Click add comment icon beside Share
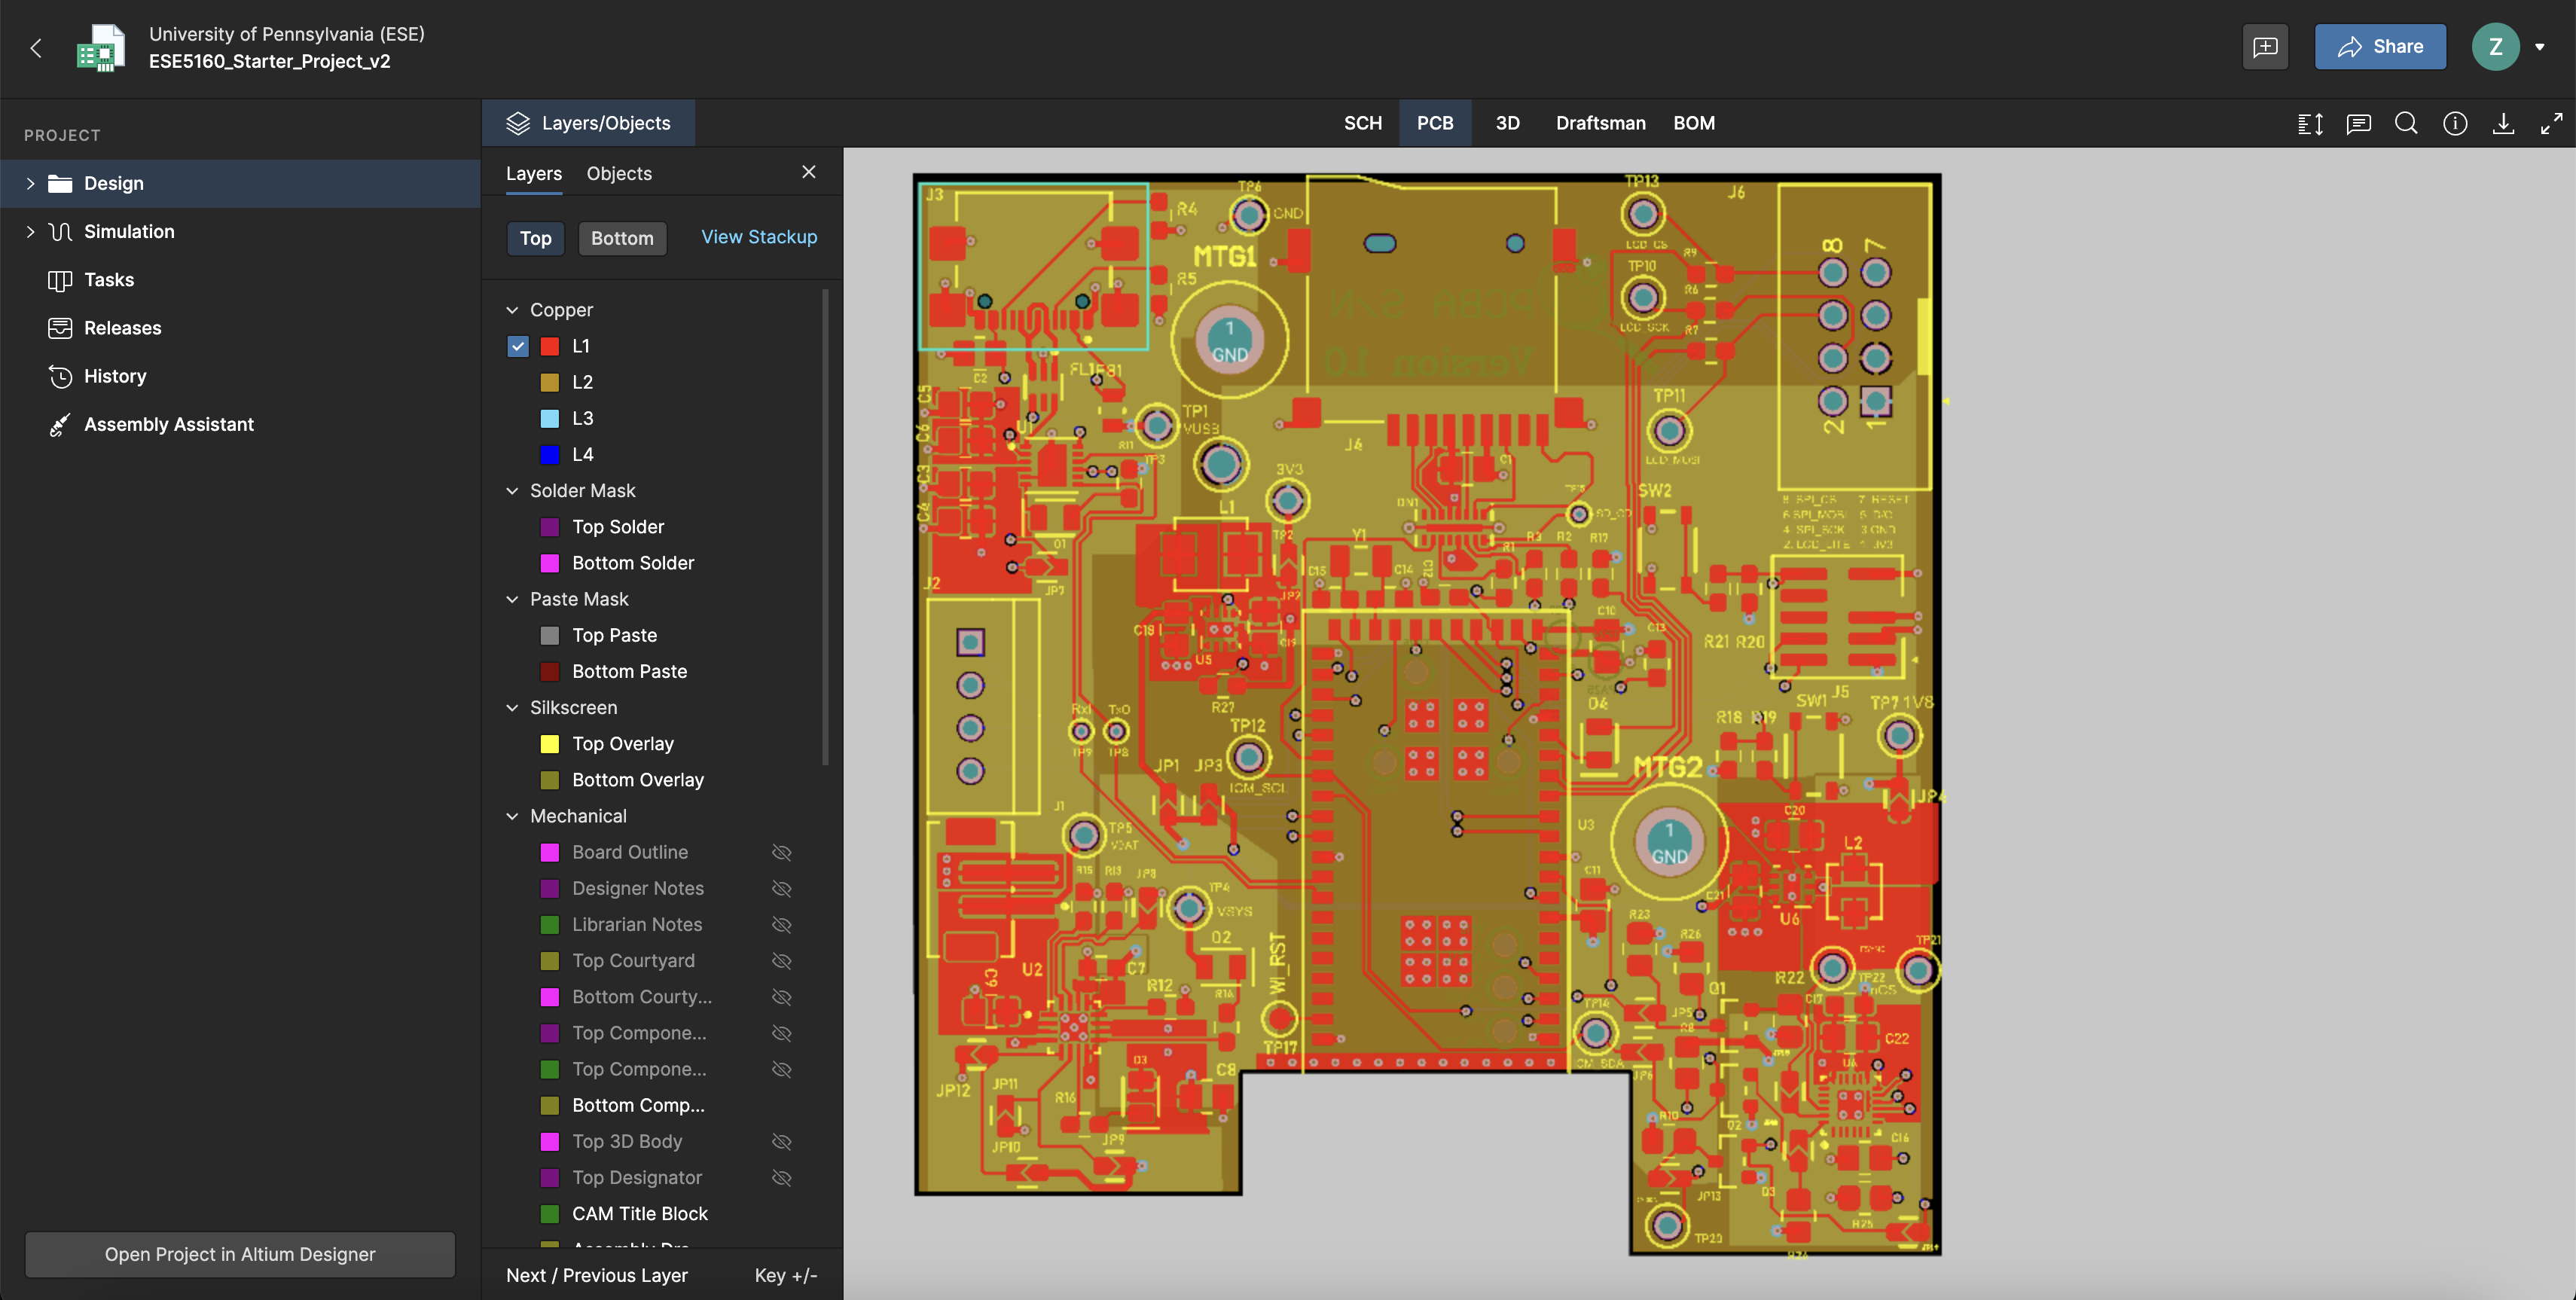 (x=2265, y=47)
